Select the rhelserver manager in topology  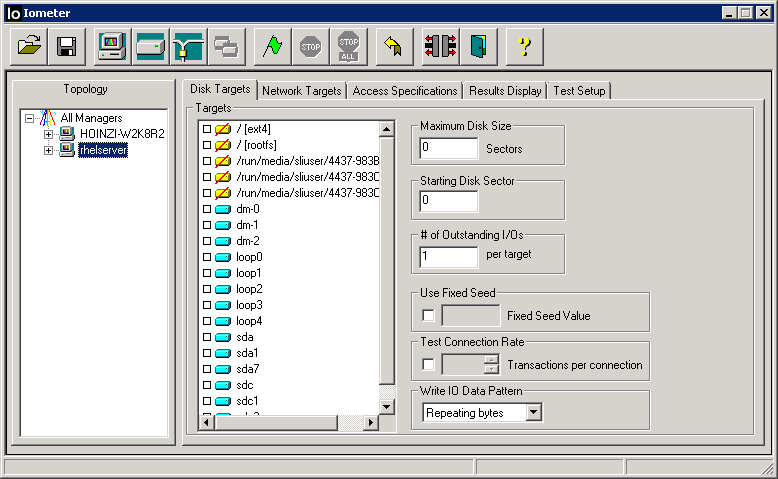tap(104, 150)
